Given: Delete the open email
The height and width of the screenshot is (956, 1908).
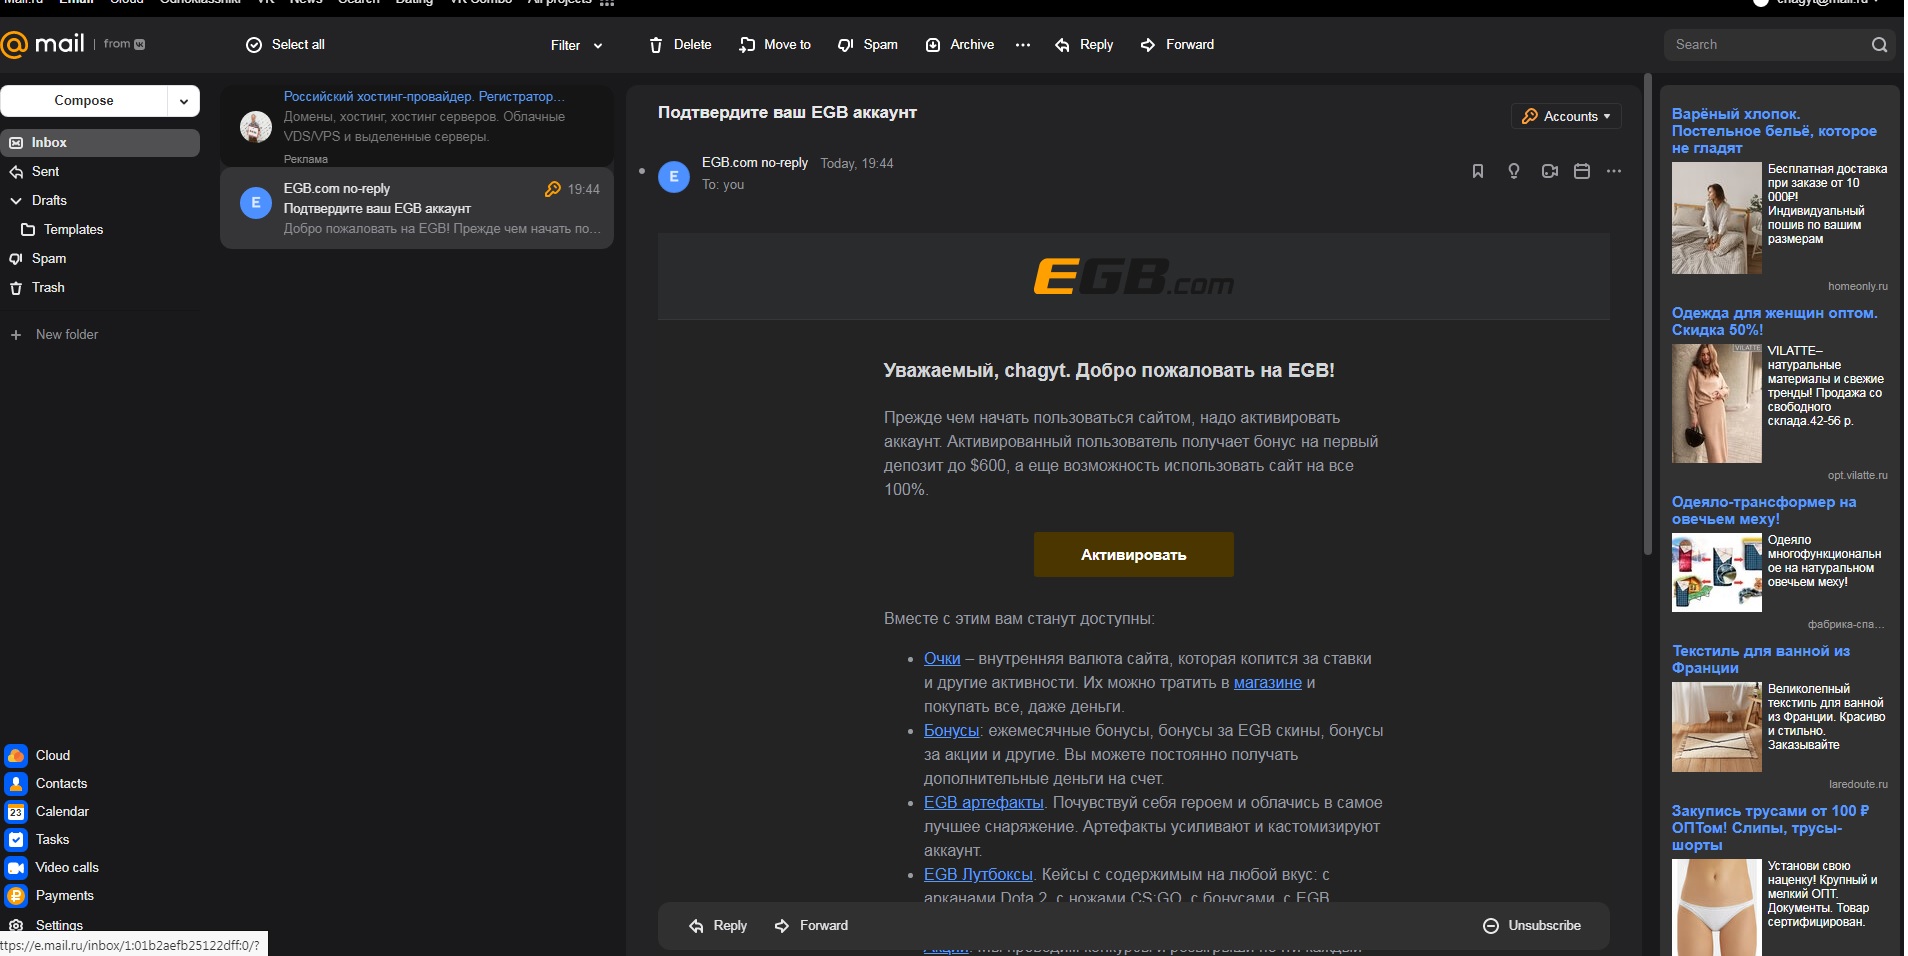Looking at the screenshot, I should point(680,45).
